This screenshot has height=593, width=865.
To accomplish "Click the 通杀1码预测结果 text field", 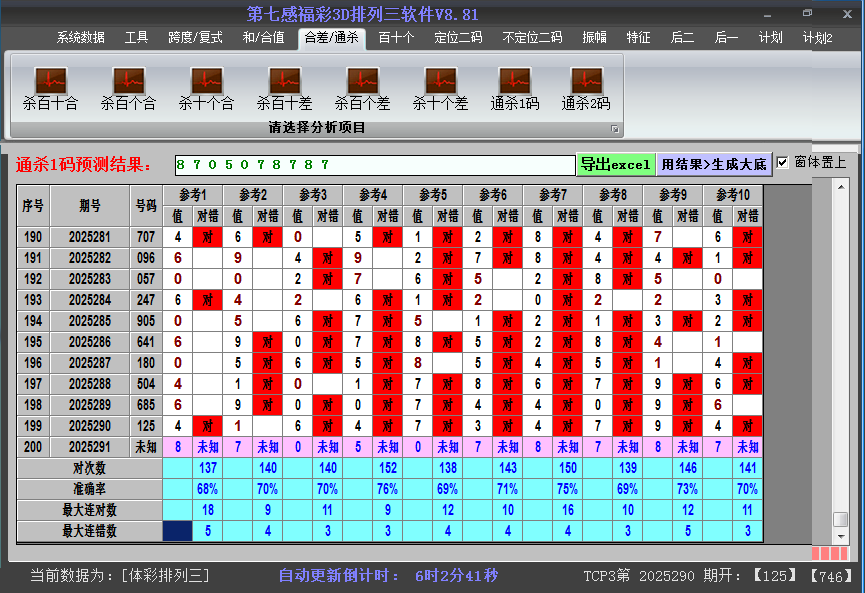I will pyautogui.click(x=372, y=165).
